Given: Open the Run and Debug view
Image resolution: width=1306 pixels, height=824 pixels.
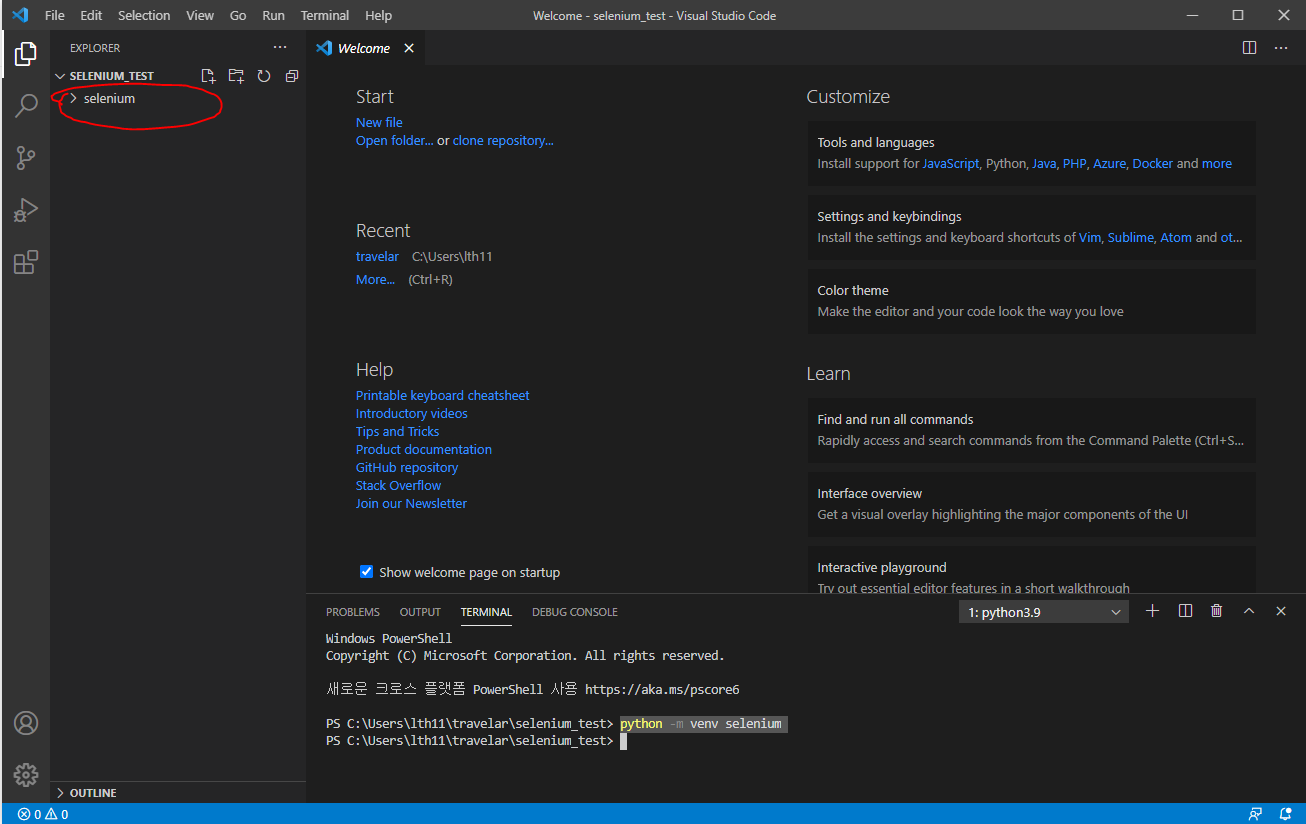Looking at the screenshot, I should [26, 210].
